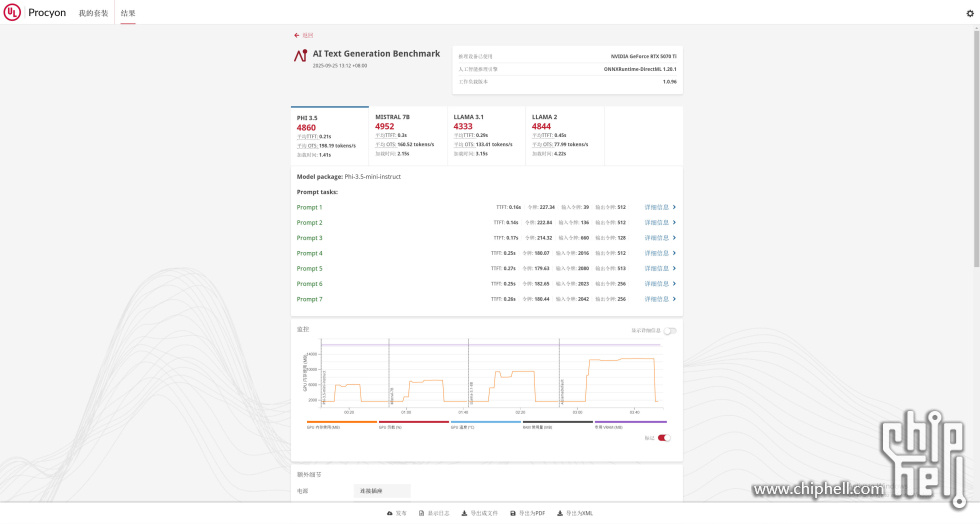Image resolution: width=980 pixels, height=524 pixels.
Task: Click the Phi-3.5-mini-instruct model package text
Action: tap(372, 176)
